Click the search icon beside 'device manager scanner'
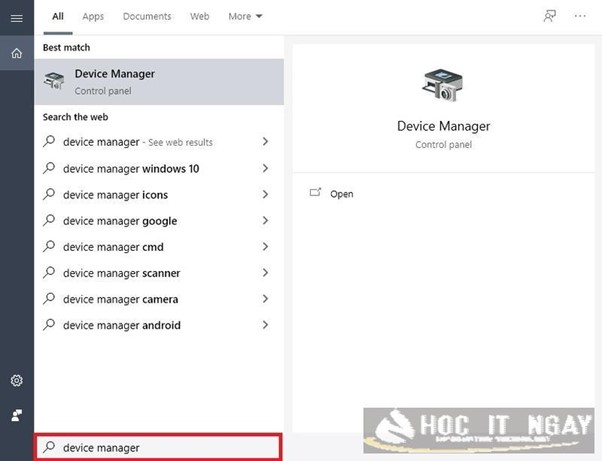This screenshot has width=602, height=461. pyautogui.click(x=49, y=273)
